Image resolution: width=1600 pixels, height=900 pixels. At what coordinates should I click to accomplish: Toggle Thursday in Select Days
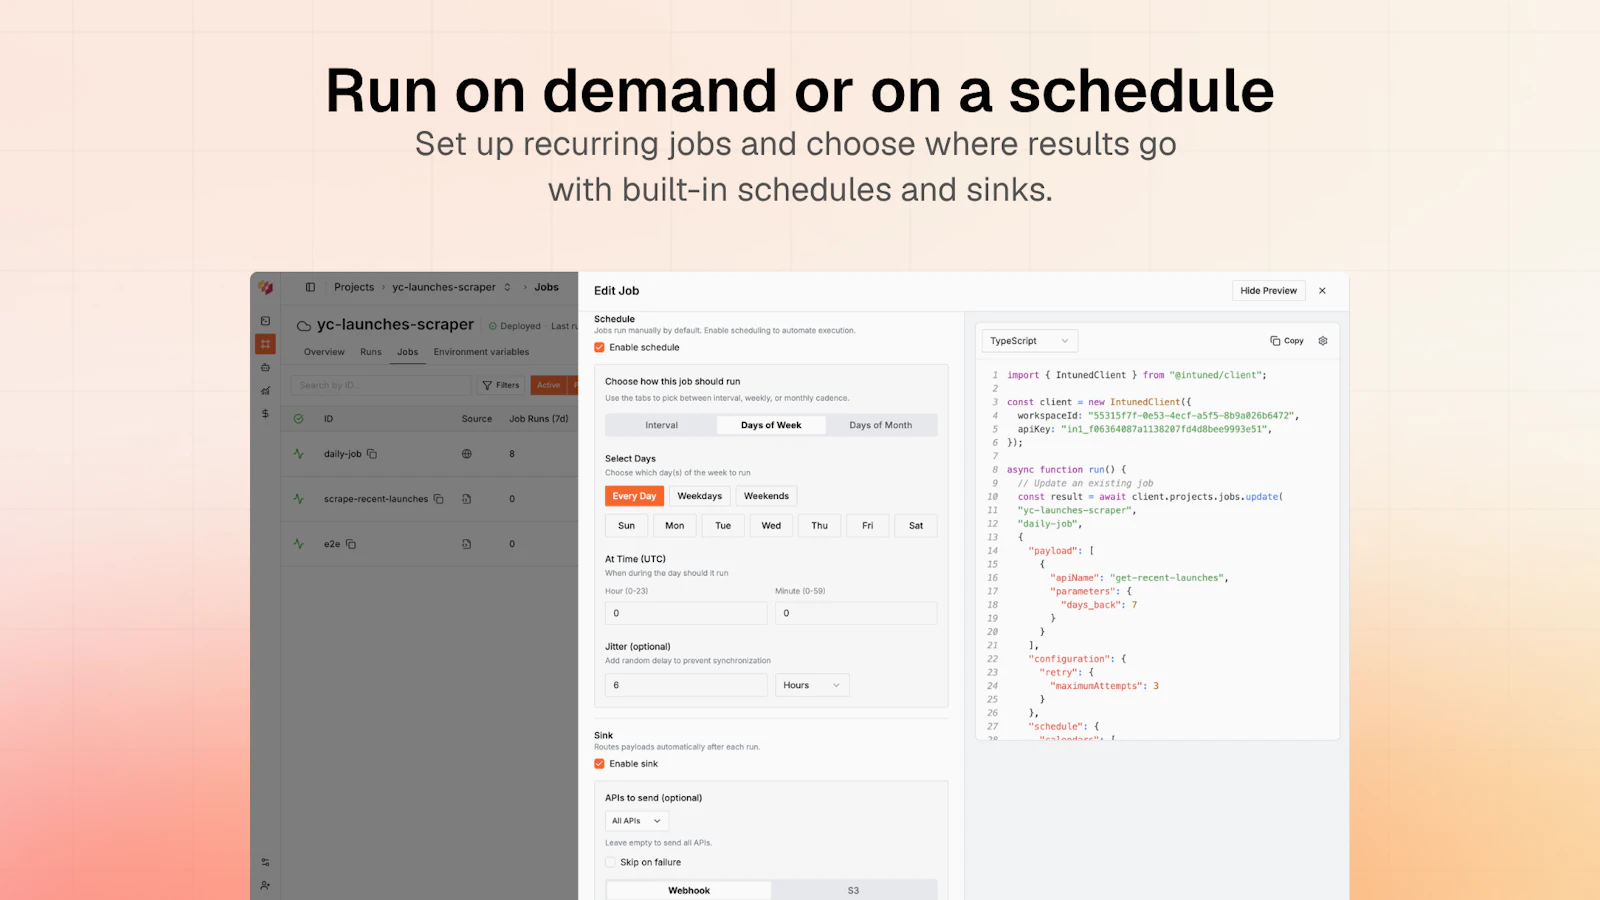[x=820, y=526]
